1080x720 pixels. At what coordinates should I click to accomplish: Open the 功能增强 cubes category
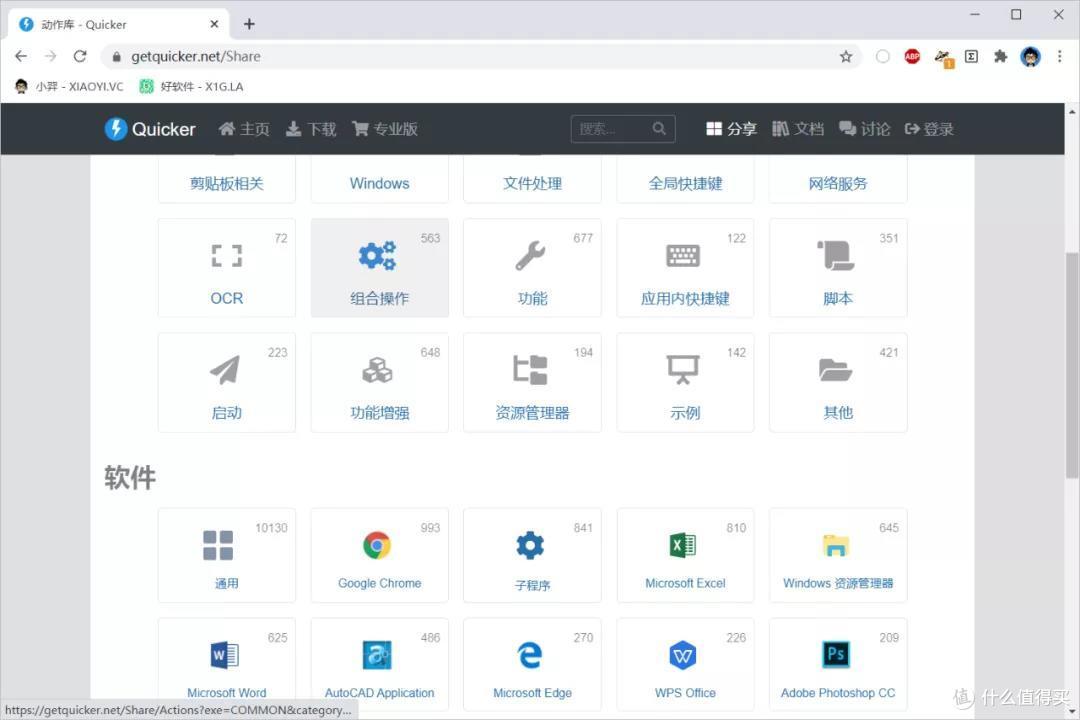point(380,382)
